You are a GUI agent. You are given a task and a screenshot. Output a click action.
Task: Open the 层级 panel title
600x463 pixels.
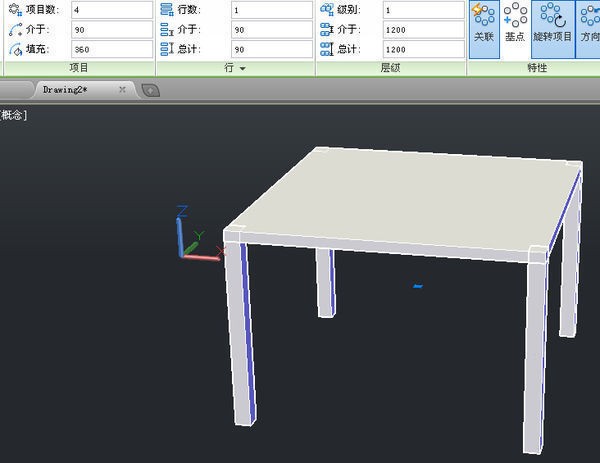390,68
